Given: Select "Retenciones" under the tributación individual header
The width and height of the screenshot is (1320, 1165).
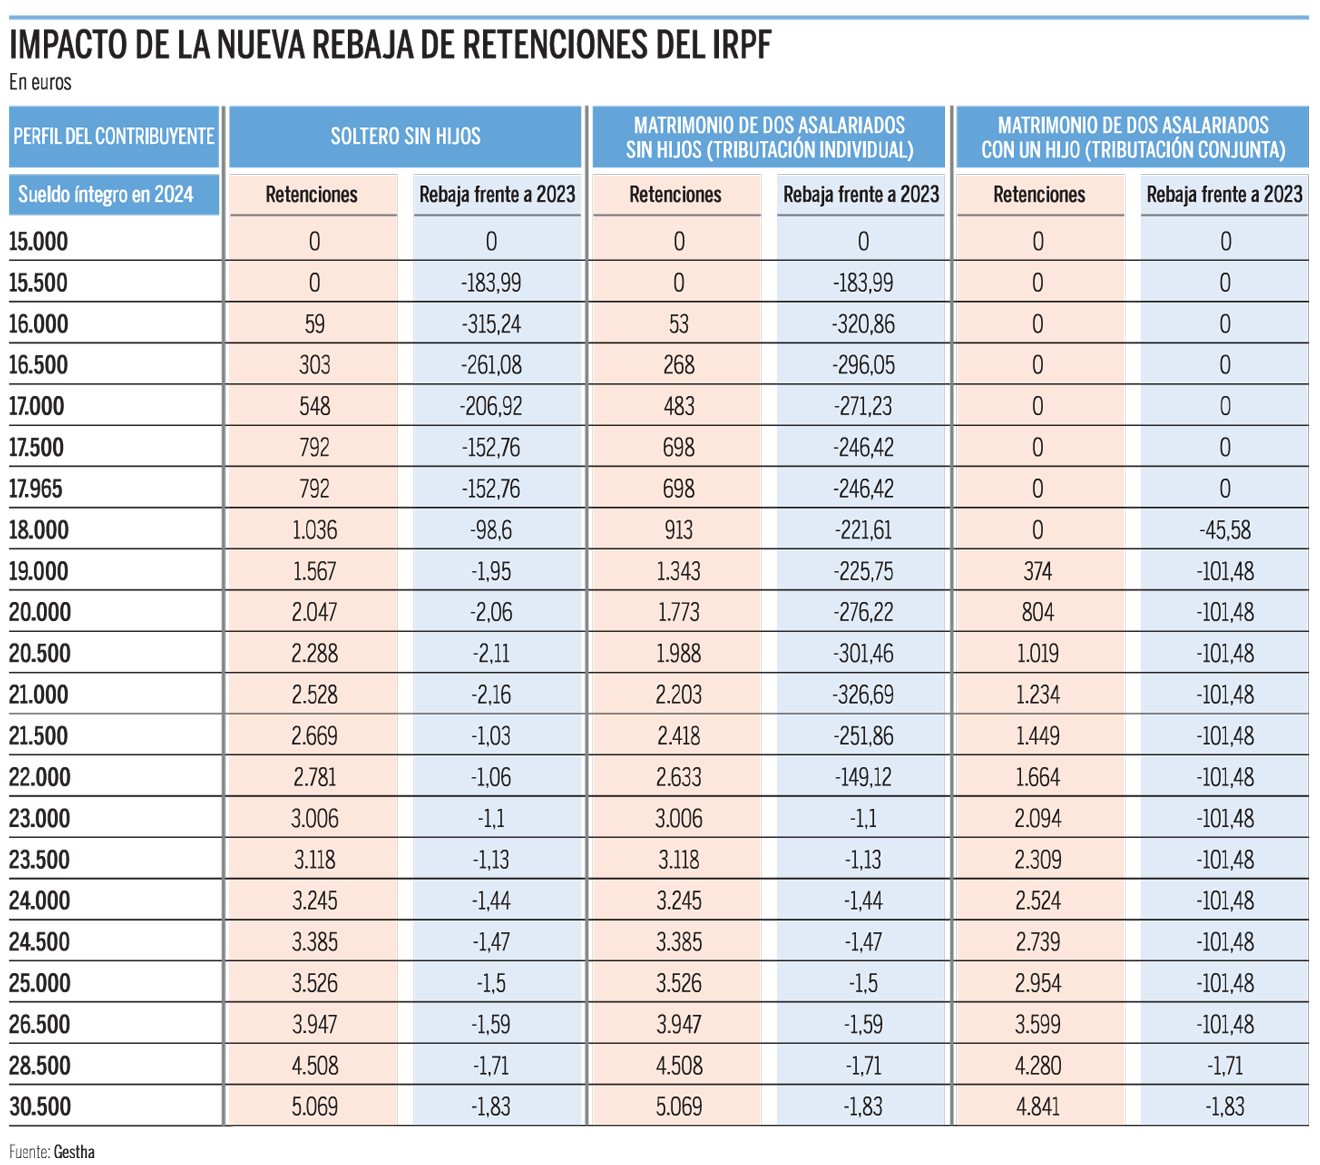Looking at the screenshot, I should click(676, 194).
